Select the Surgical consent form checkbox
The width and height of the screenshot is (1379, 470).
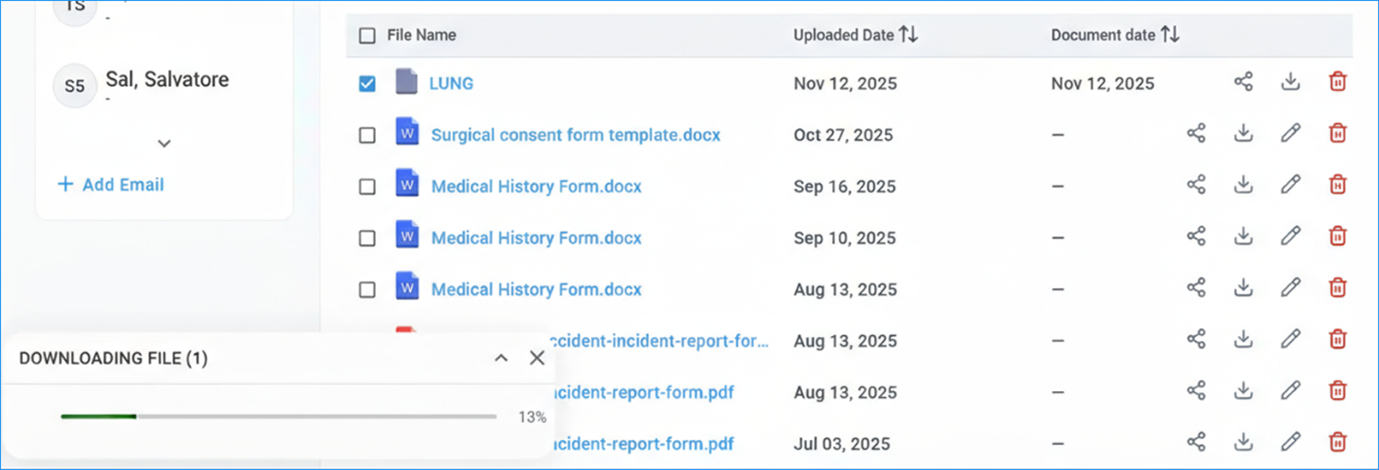pyautogui.click(x=367, y=135)
